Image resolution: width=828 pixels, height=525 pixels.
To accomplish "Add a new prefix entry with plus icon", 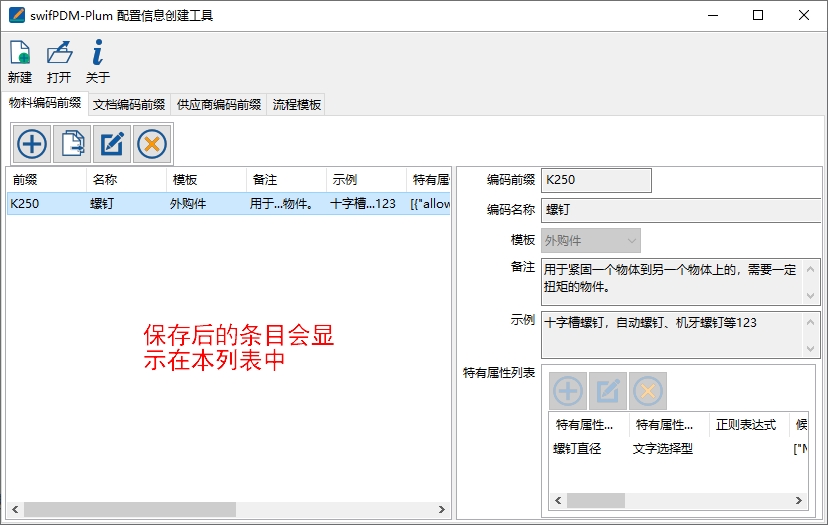I will (32, 144).
